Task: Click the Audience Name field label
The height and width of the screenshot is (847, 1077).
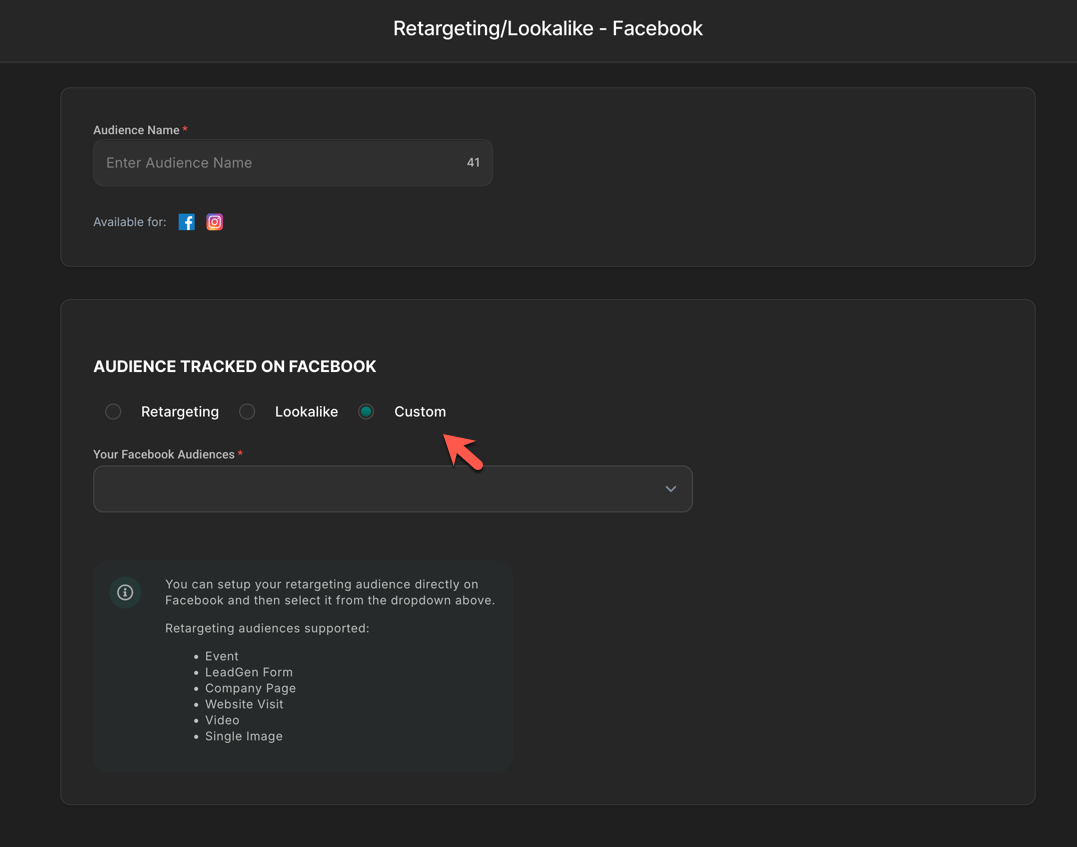Action: coord(136,130)
